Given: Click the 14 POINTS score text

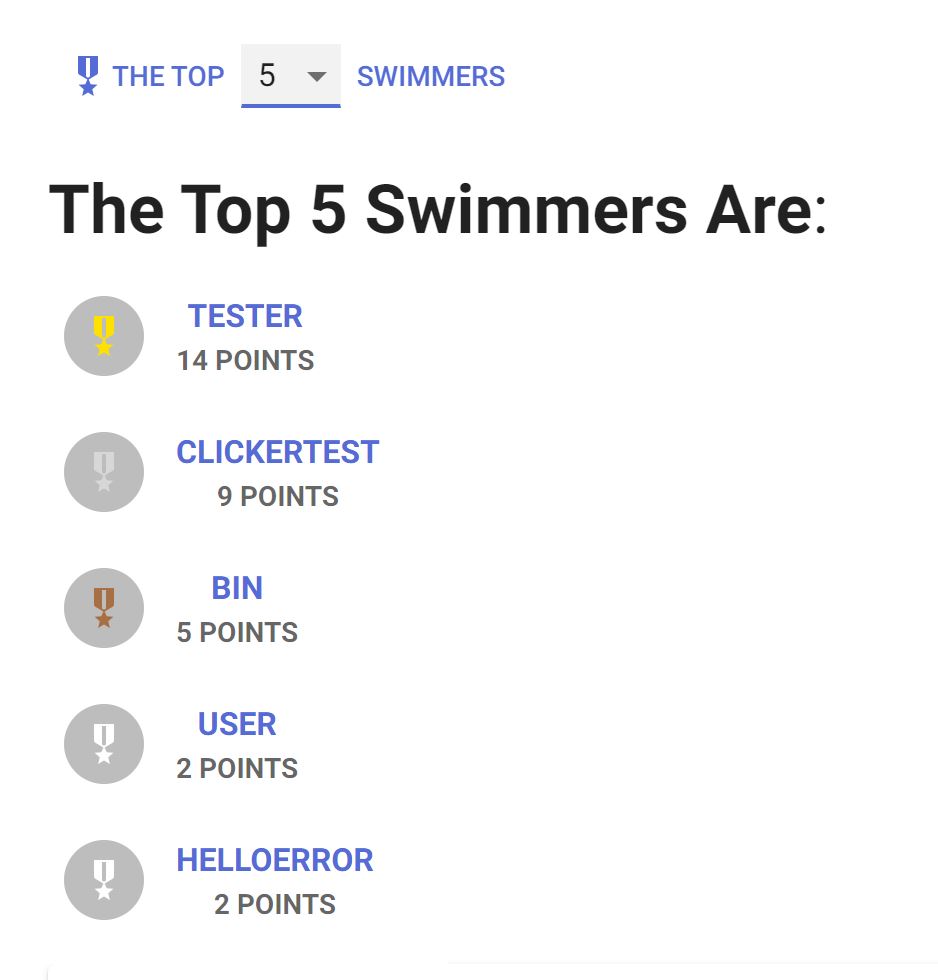Looking at the screenshot, I should [x=245, y=360].
